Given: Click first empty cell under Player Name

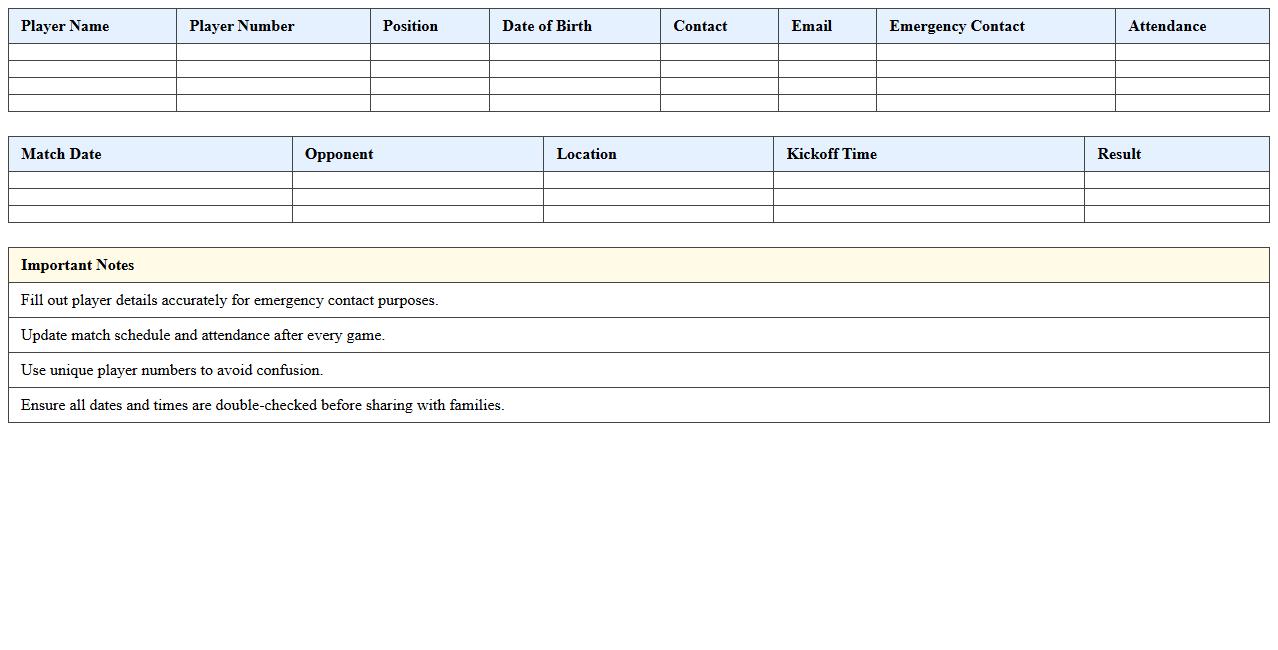Looking at the screenshot, I should pyautogui.click(x=92, y=52).
